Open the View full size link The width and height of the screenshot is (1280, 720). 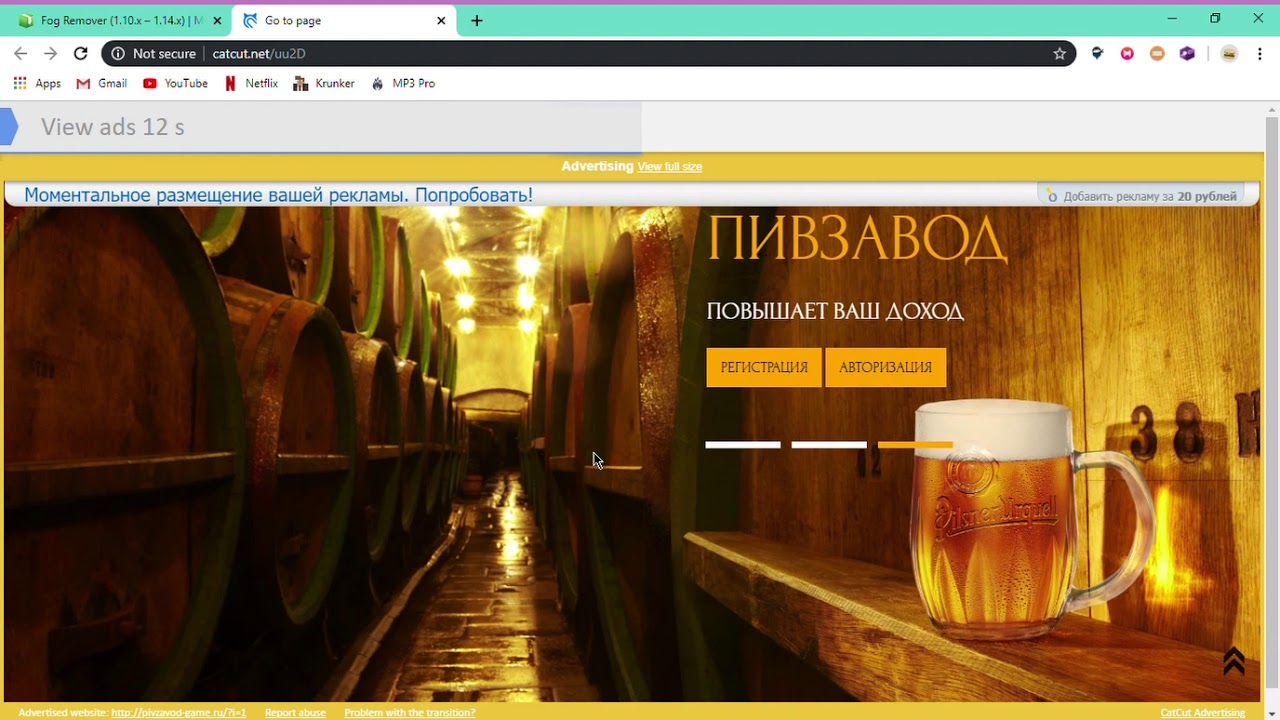click(670, 167)
